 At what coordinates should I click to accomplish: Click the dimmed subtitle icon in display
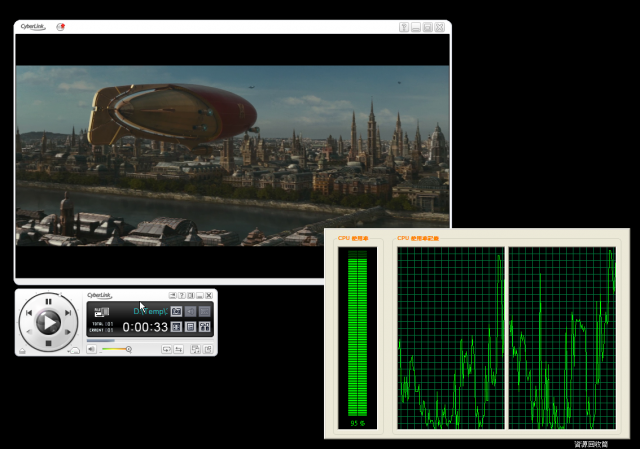[204, 311]
